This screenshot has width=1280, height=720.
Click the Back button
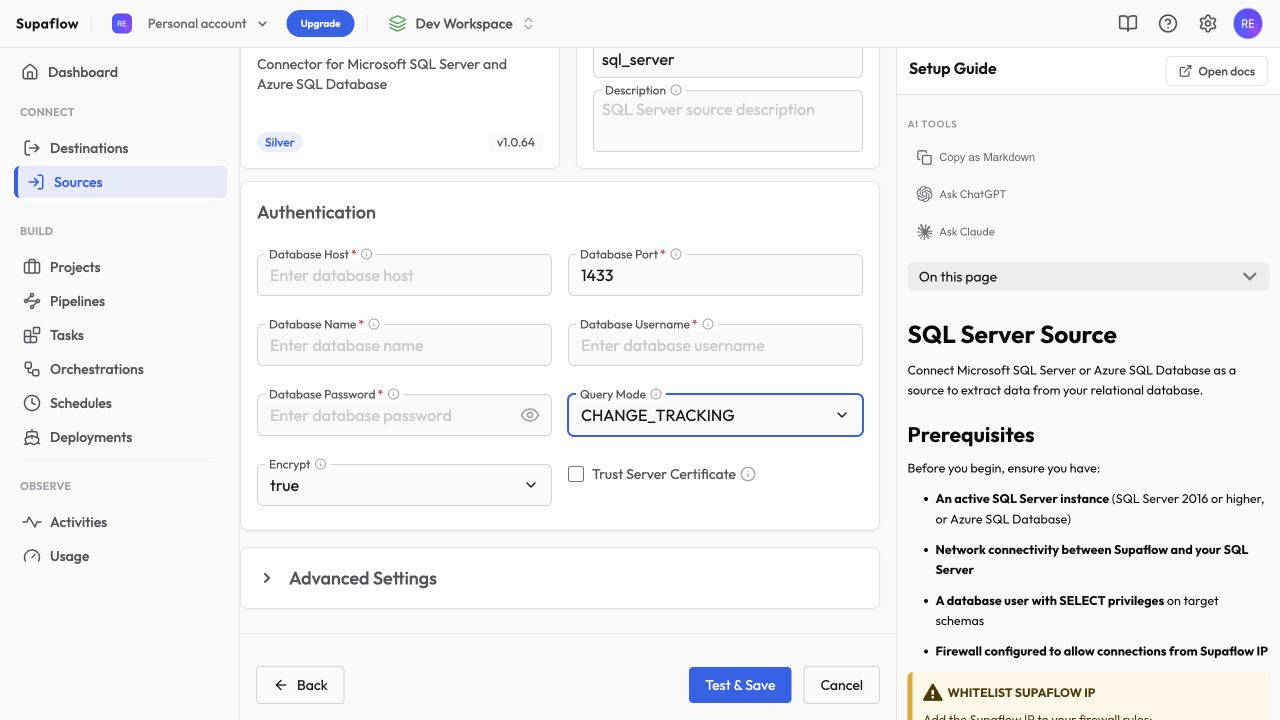[300, 685]
